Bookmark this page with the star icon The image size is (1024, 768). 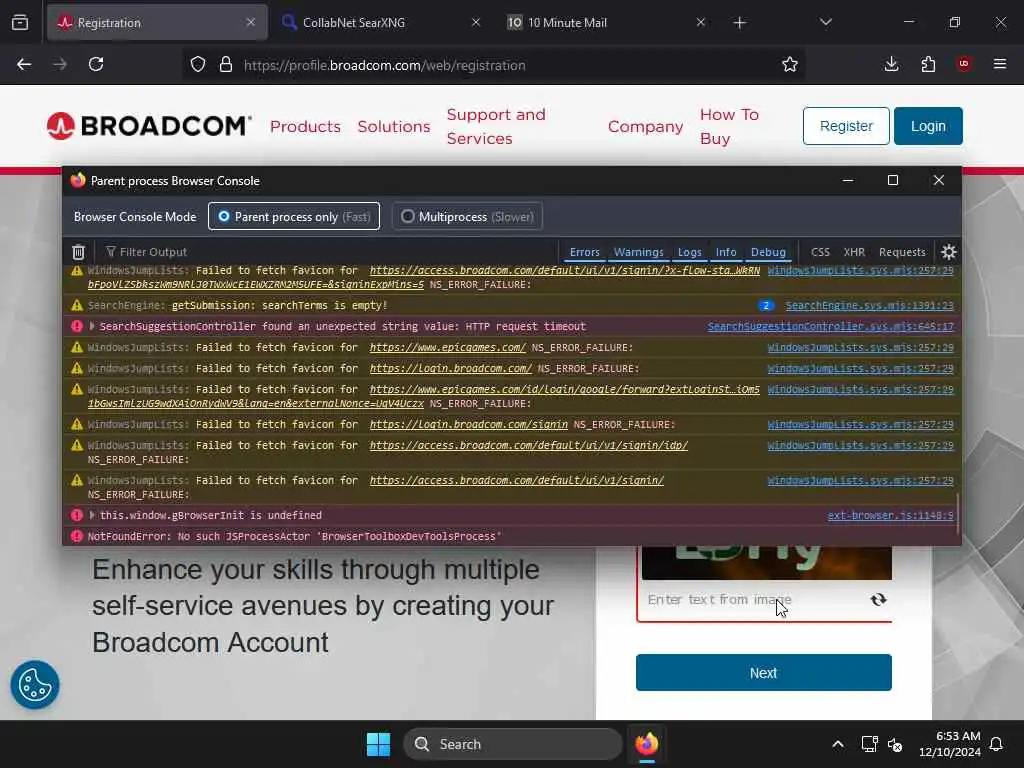coord(790,64)
